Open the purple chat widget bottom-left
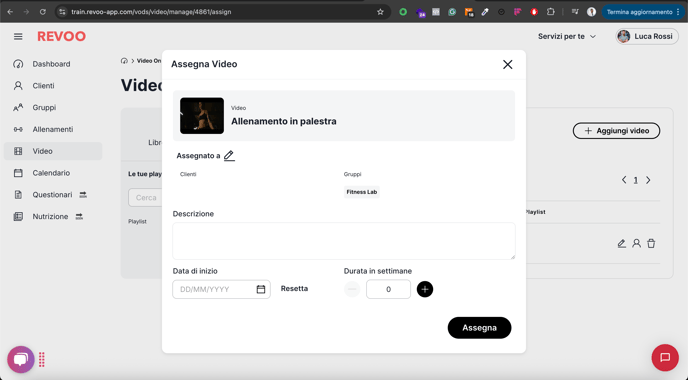 coord(21,360)
